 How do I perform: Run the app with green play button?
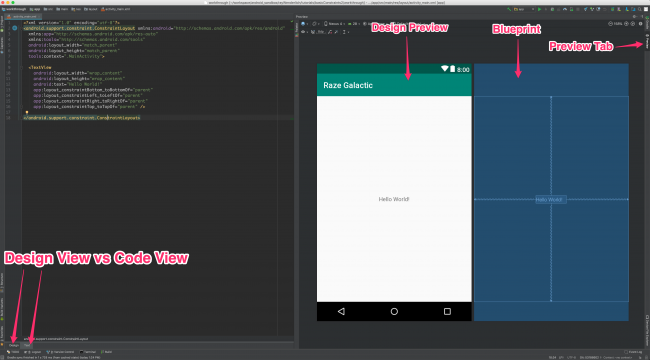pos(539,9)
